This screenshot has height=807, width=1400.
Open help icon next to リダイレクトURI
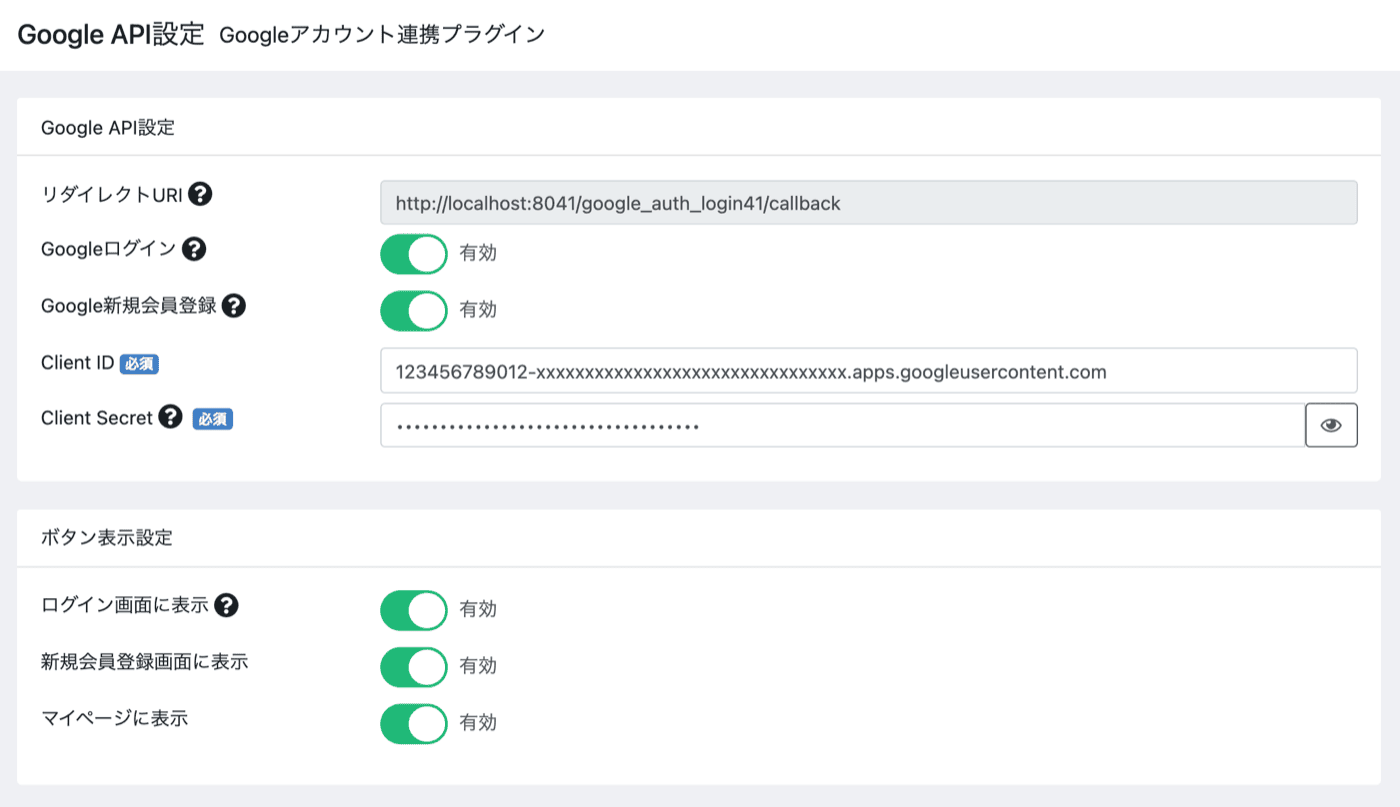pyautogui.click(x=200, y=194)
